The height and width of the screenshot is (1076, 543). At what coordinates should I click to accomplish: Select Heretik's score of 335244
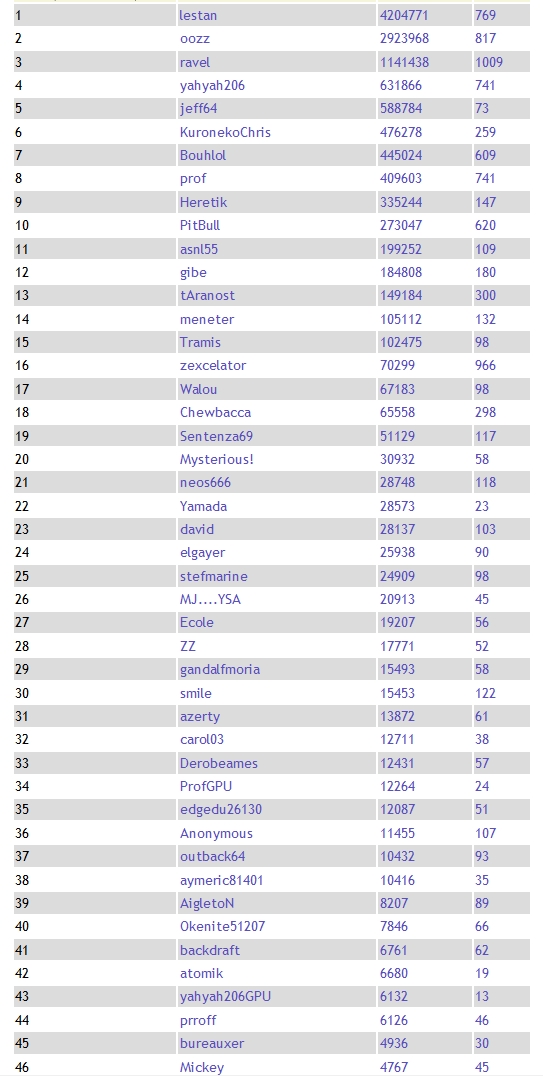click(401, 202)
